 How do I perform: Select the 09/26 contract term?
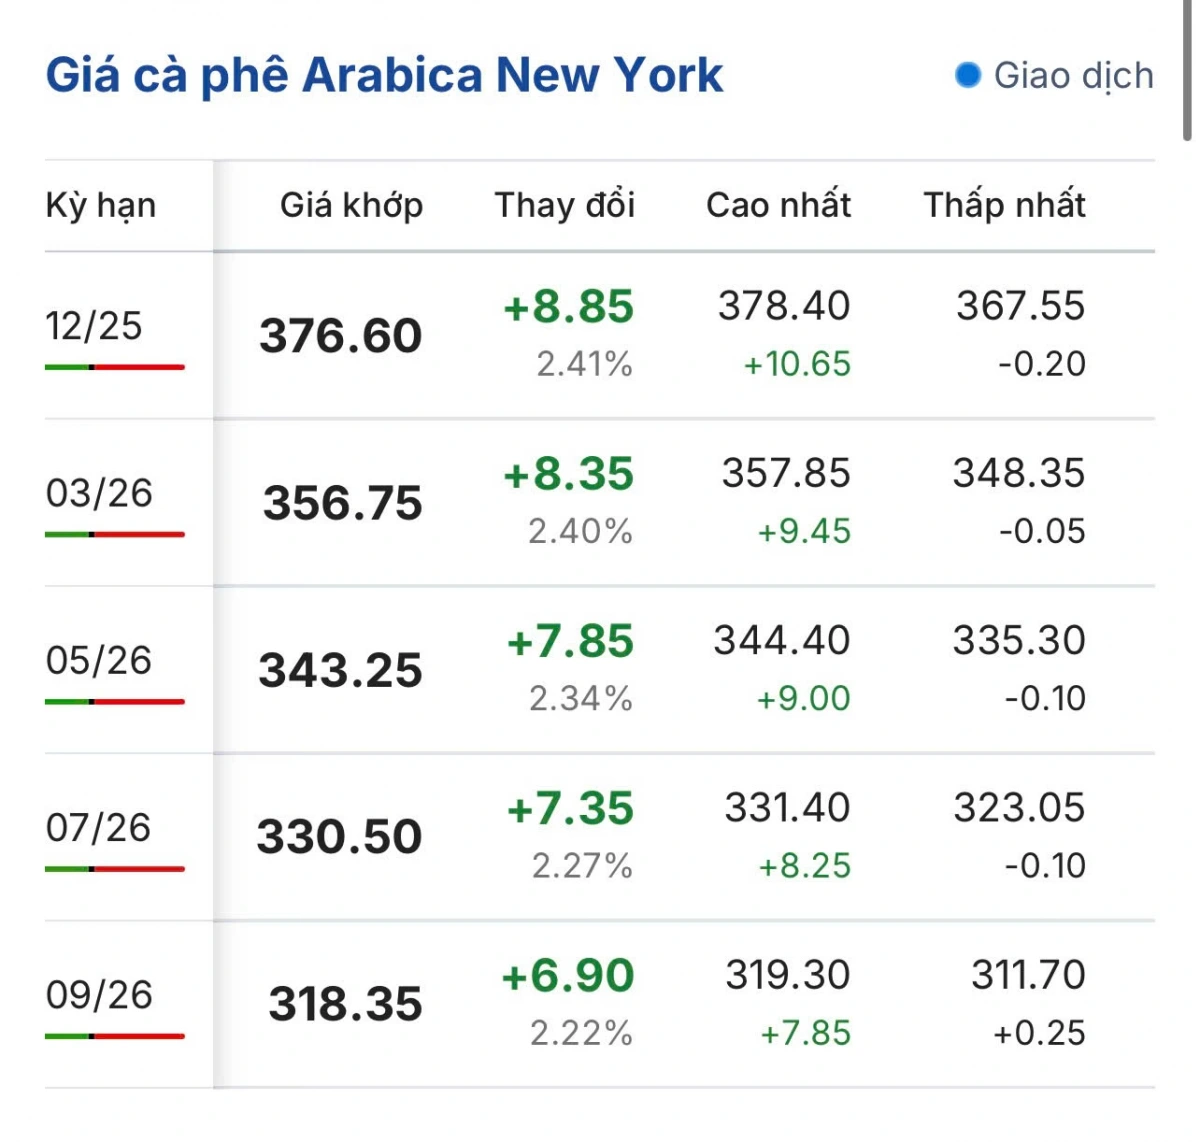pos(99,994)
